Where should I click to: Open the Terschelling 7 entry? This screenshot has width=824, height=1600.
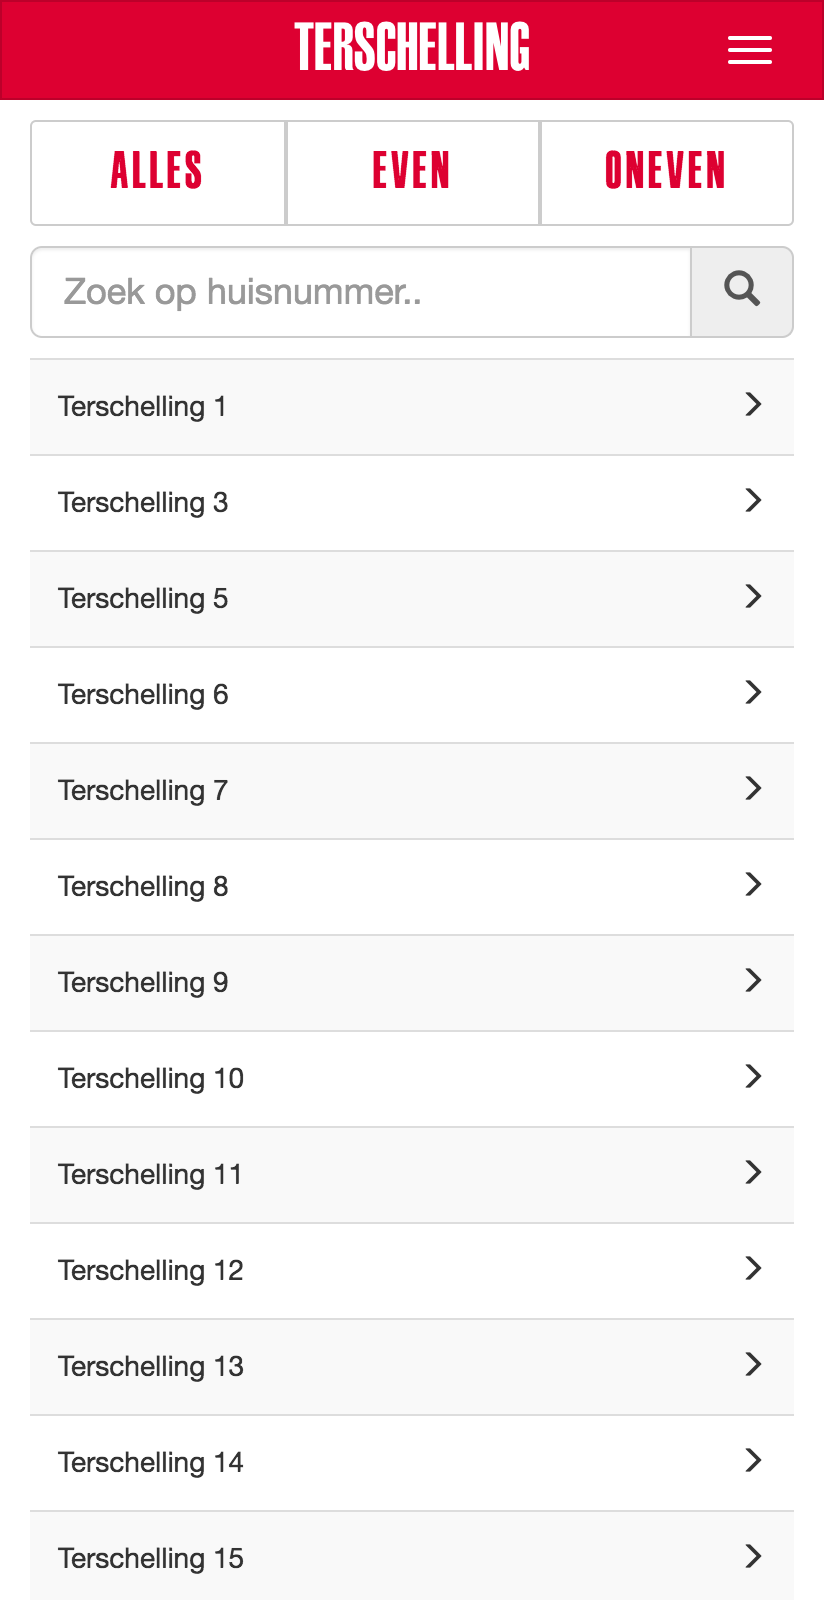[x=412, y=791]
